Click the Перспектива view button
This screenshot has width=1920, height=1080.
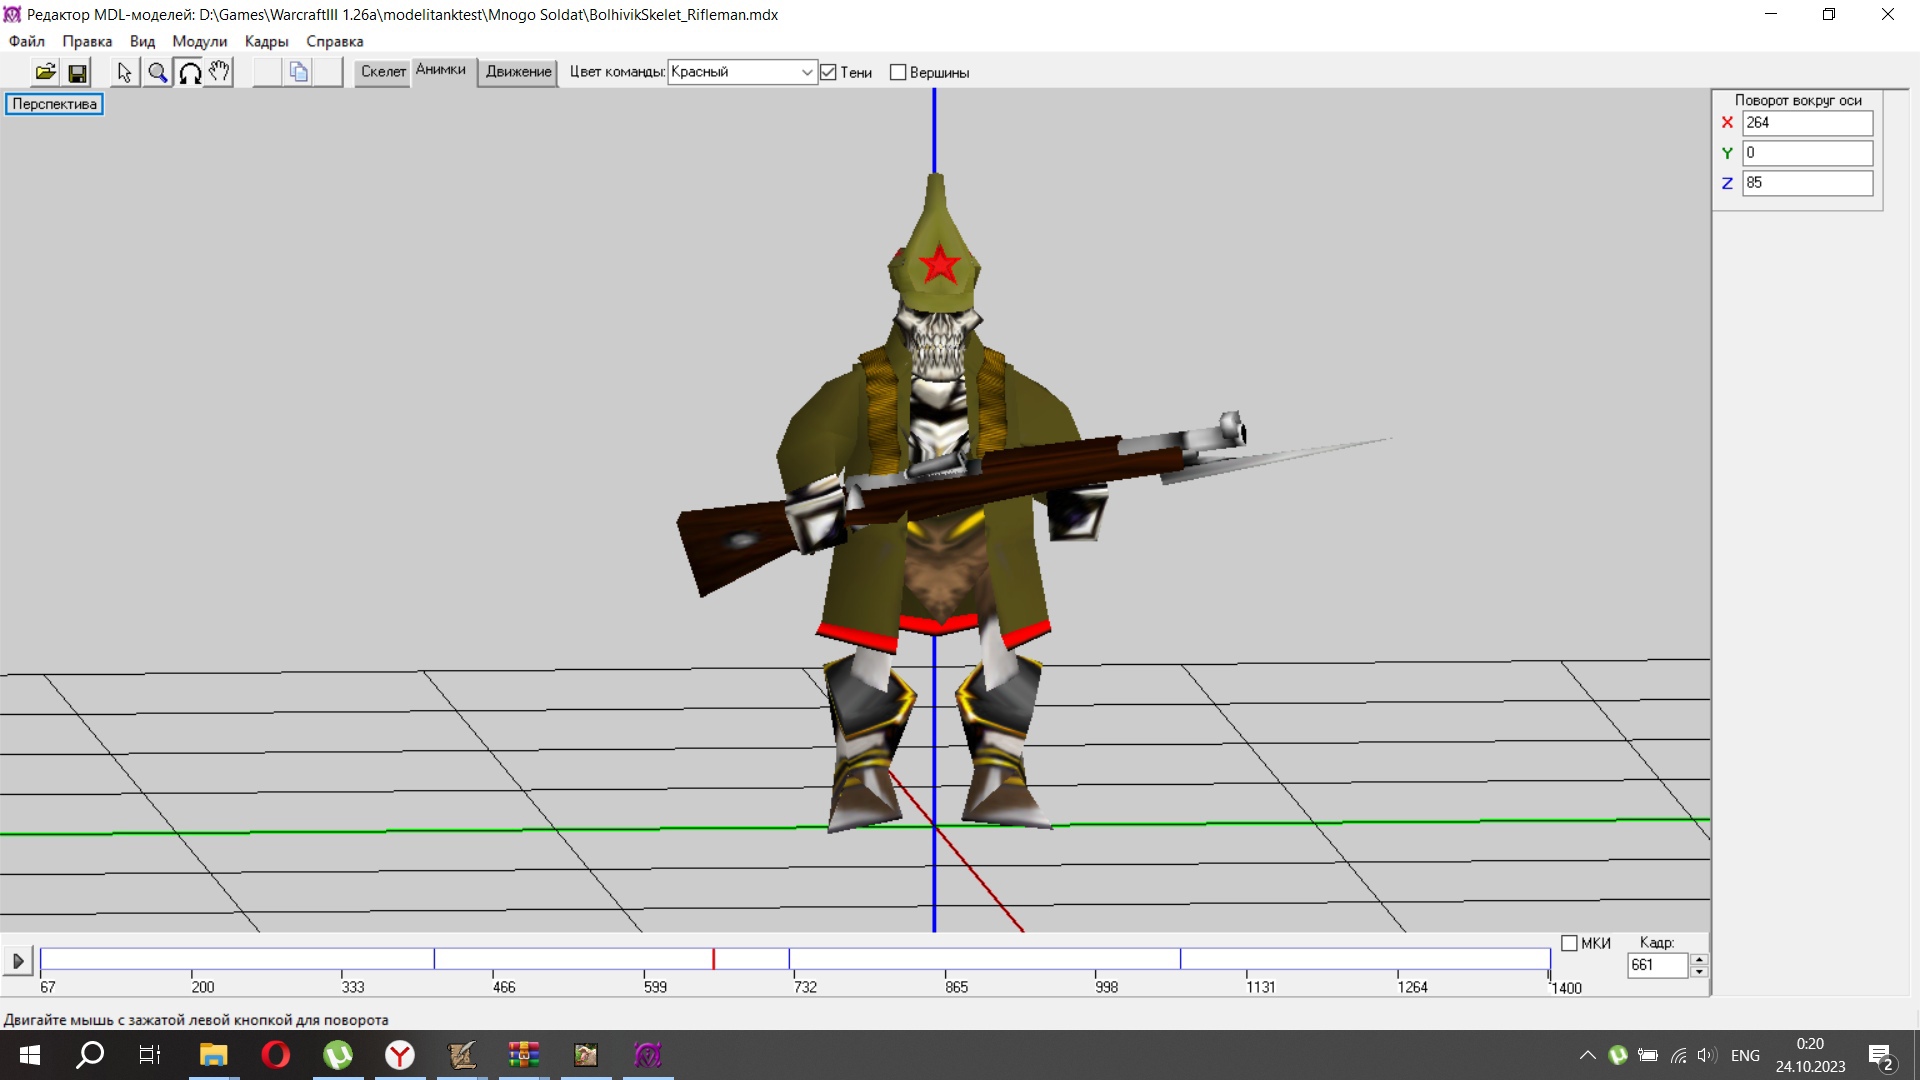[x=54, y=104]
